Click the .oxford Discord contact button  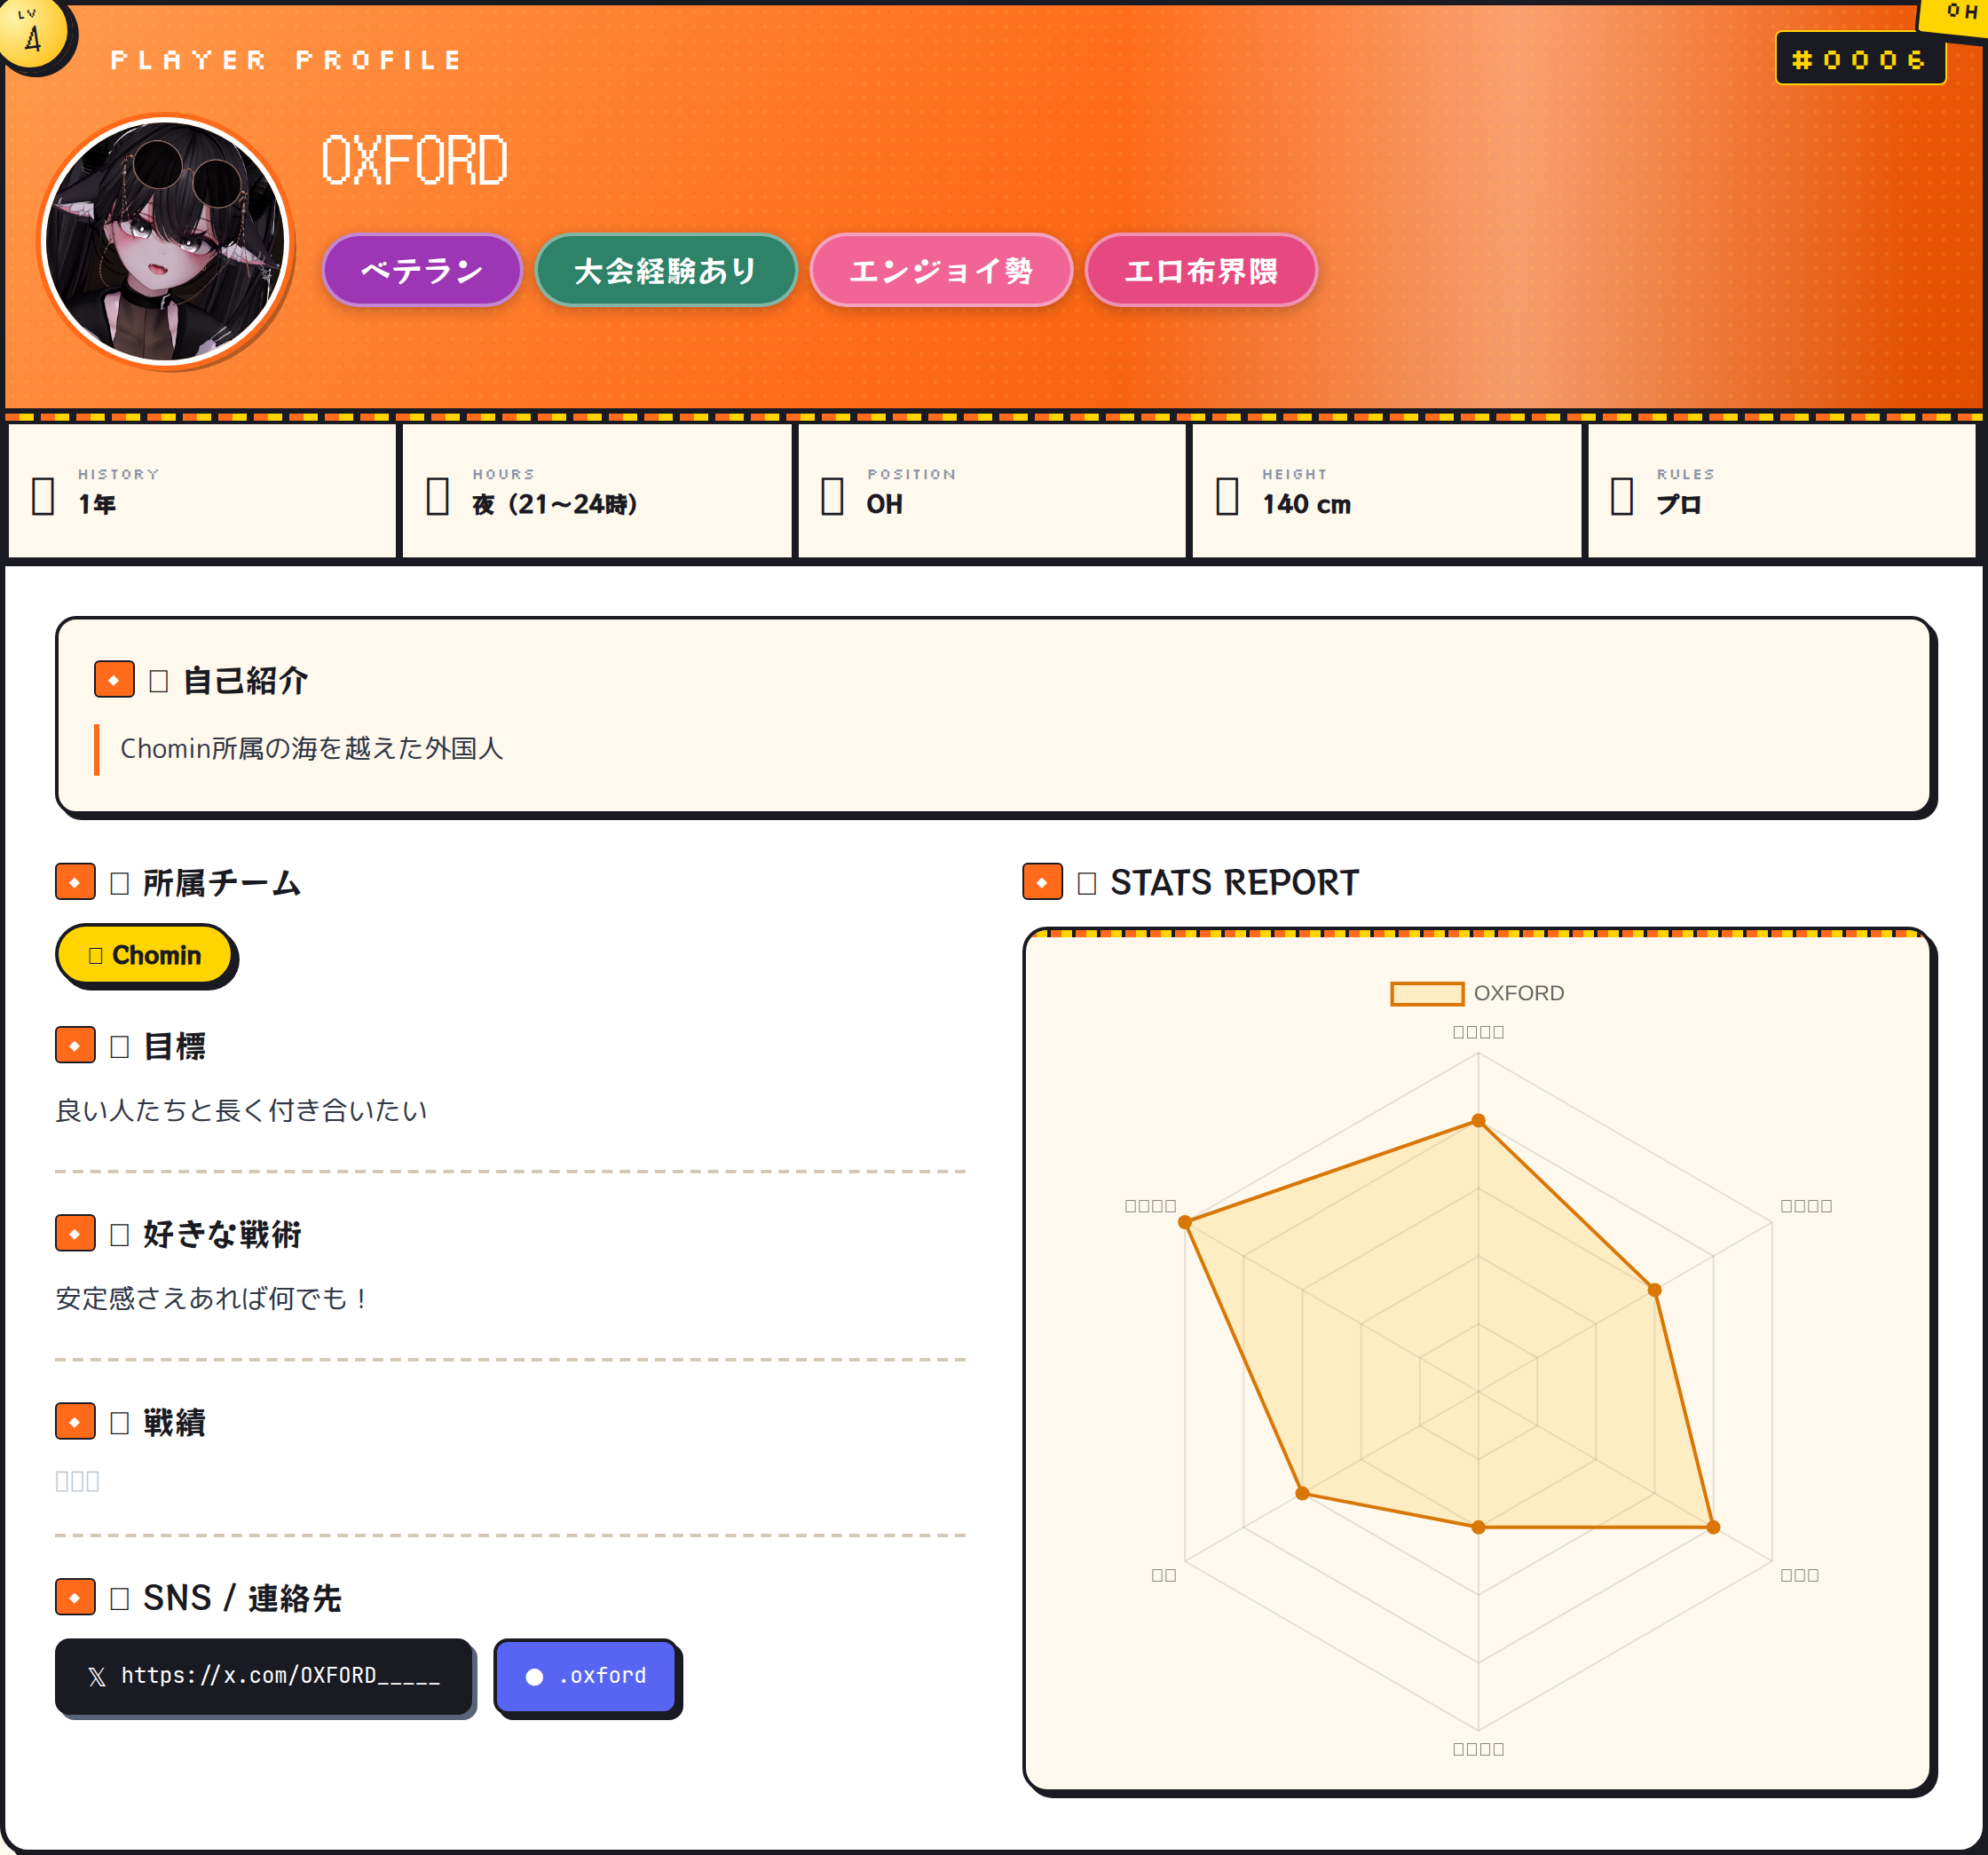(587, 1676)
